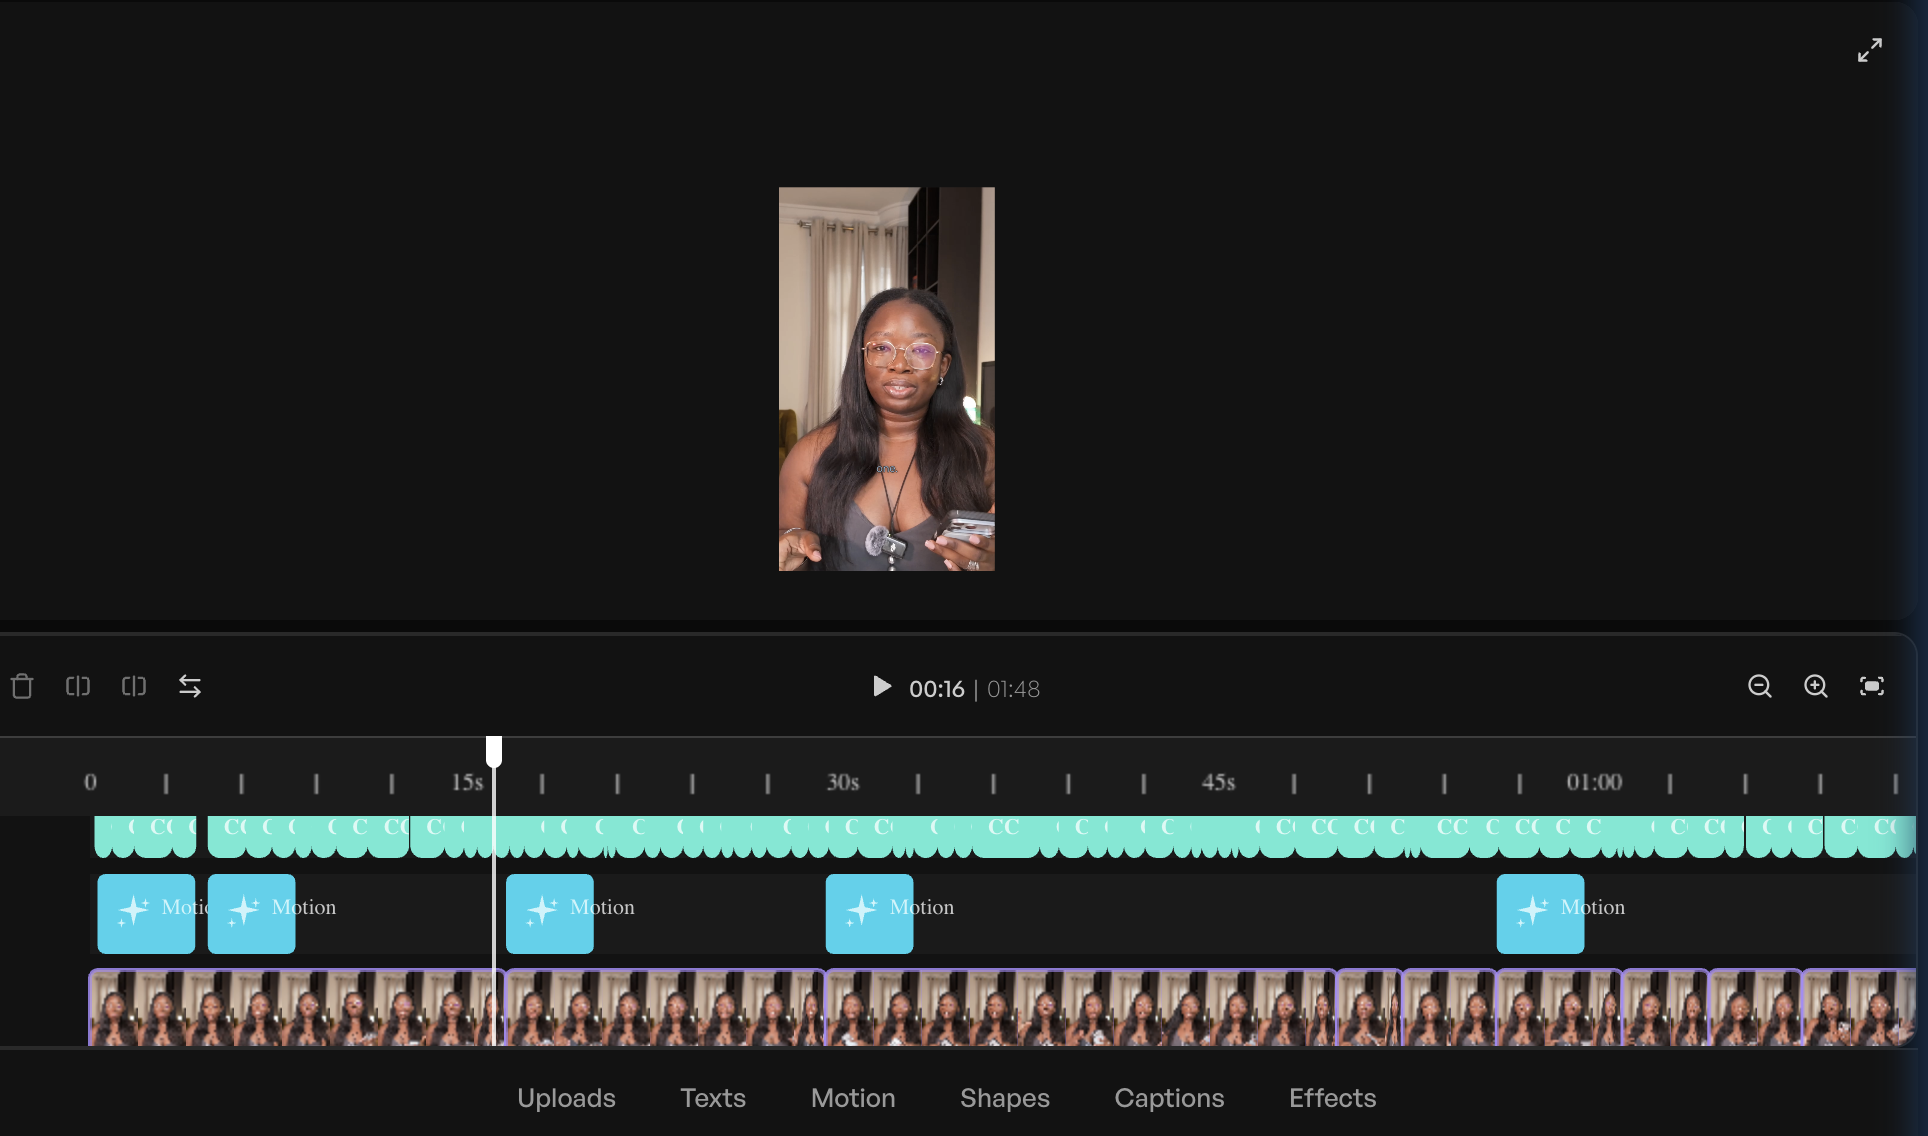Select the truncated 'Moti' motion clip
1928x1136 pixels.
point(146,914)
